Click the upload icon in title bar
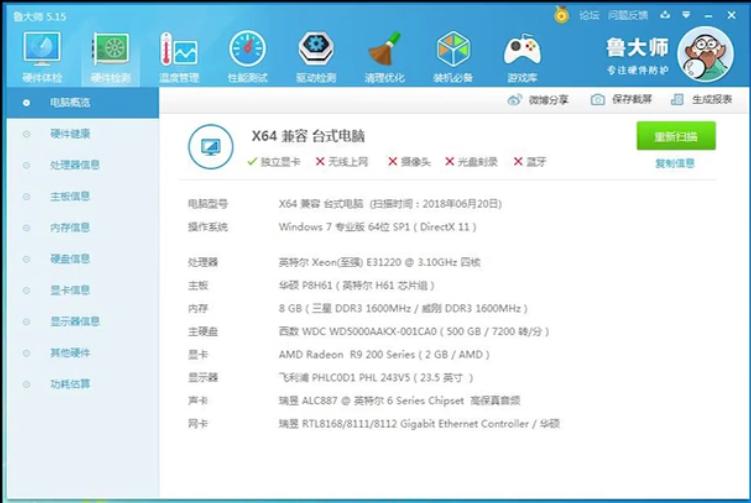The image size is (751, 503). coord(665,15)
